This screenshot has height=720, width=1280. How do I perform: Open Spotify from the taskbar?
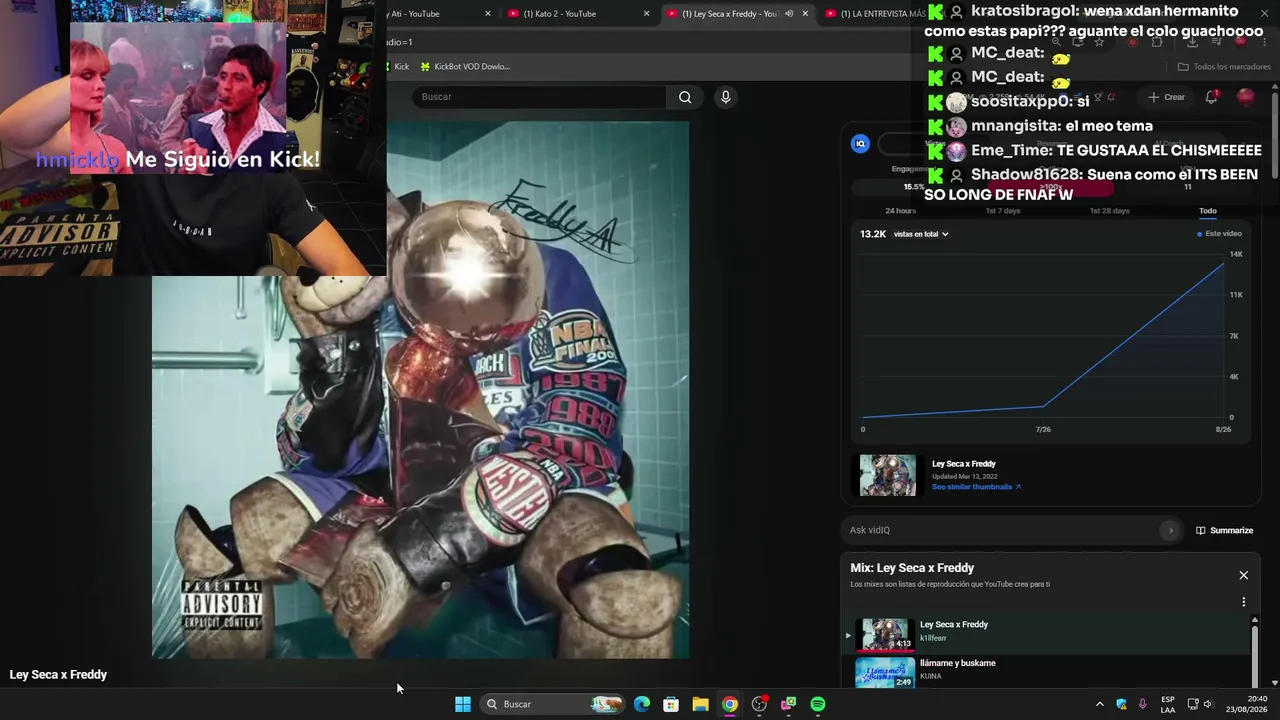click(x=818, y=704)
